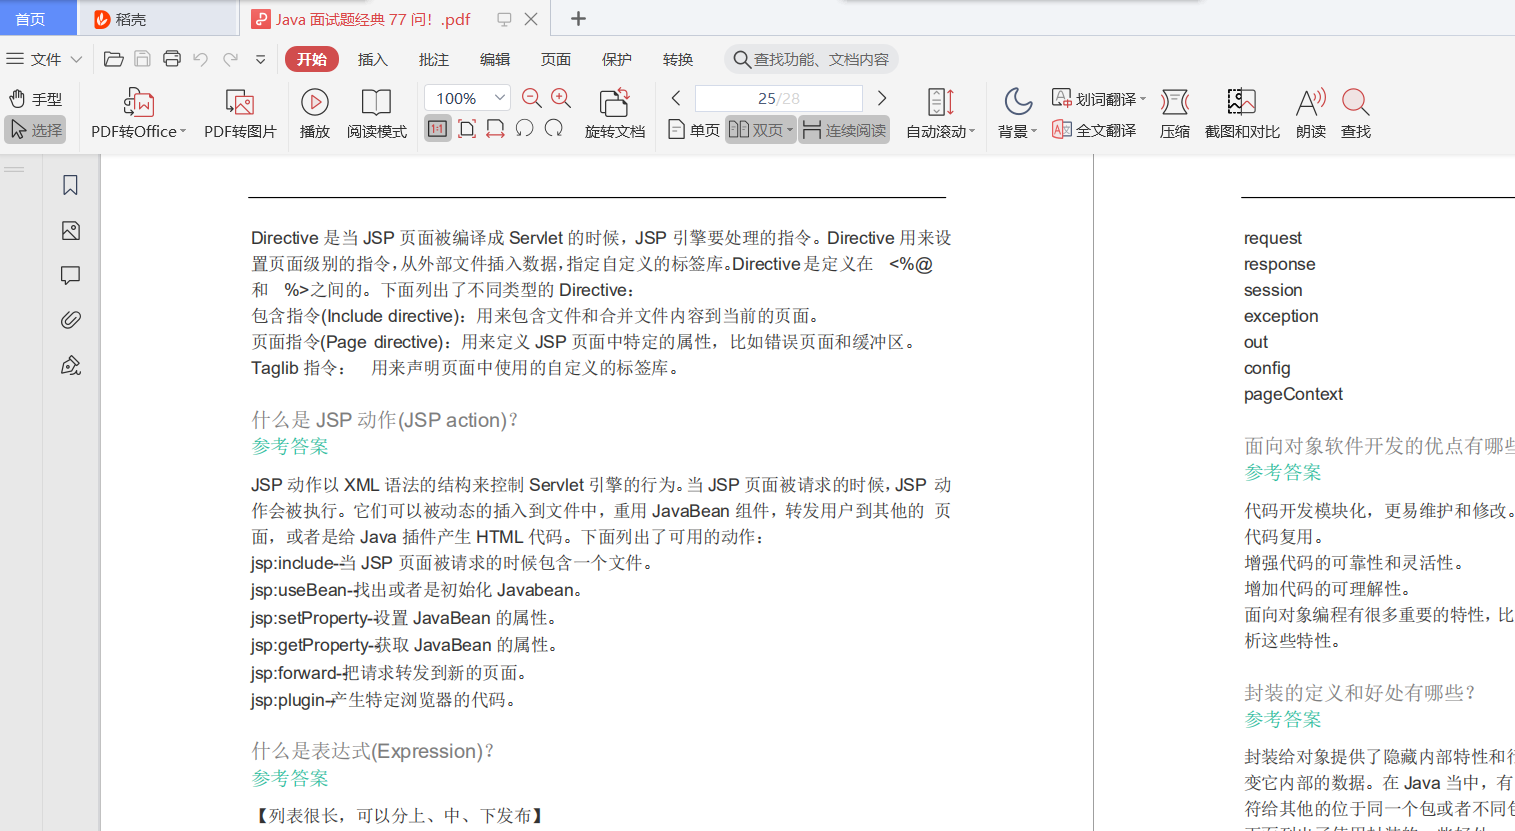This screenshot has height=831, width=1515.
Task: Click the redo arrow
Action: click(231, 59)
